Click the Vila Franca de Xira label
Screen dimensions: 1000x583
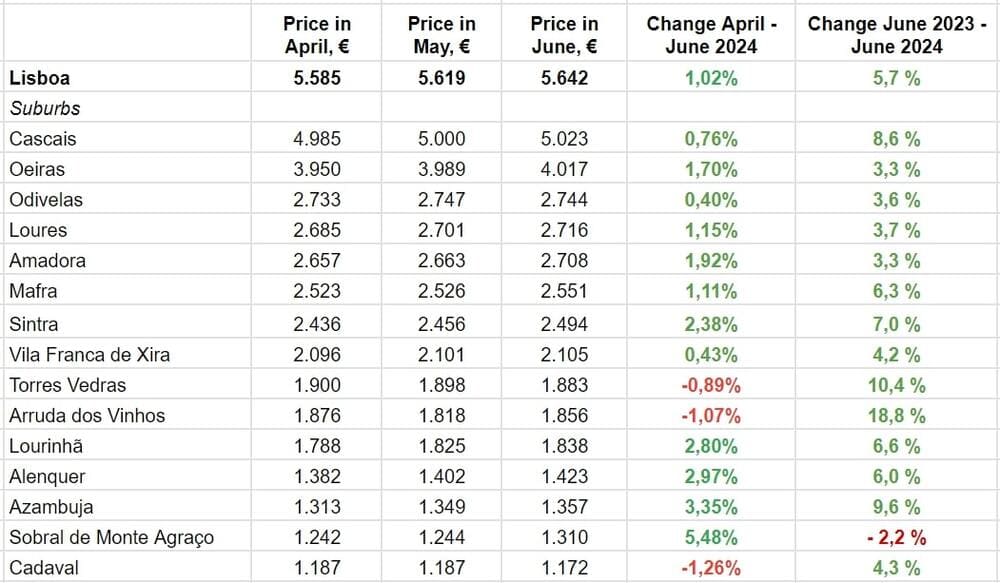tap(89, 354)
